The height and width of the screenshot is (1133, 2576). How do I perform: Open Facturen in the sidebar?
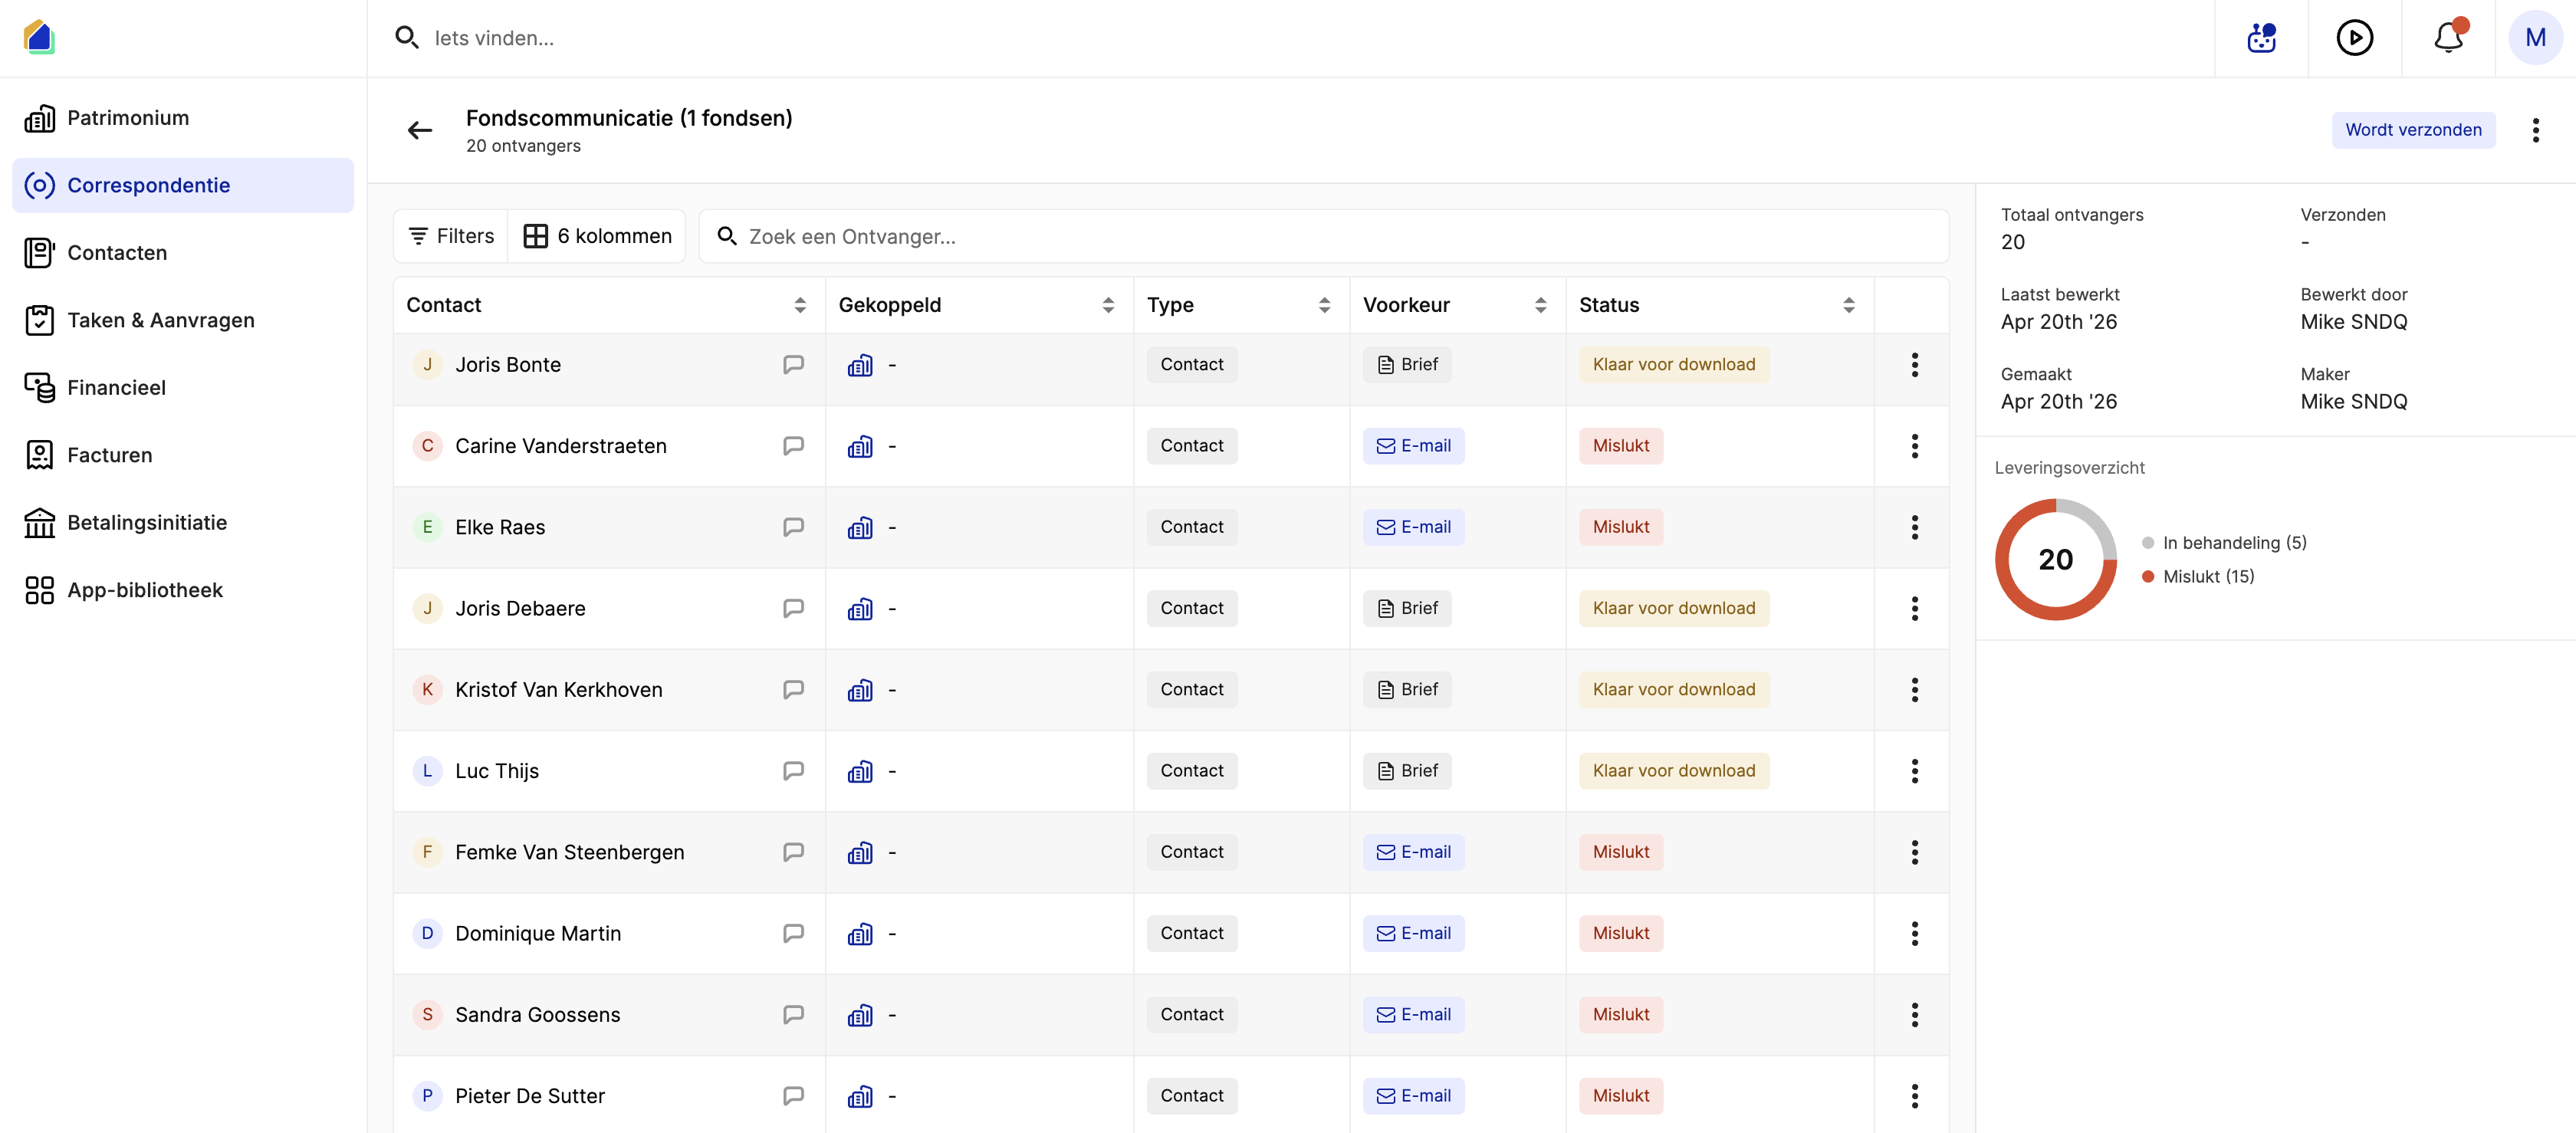[183, 455]
